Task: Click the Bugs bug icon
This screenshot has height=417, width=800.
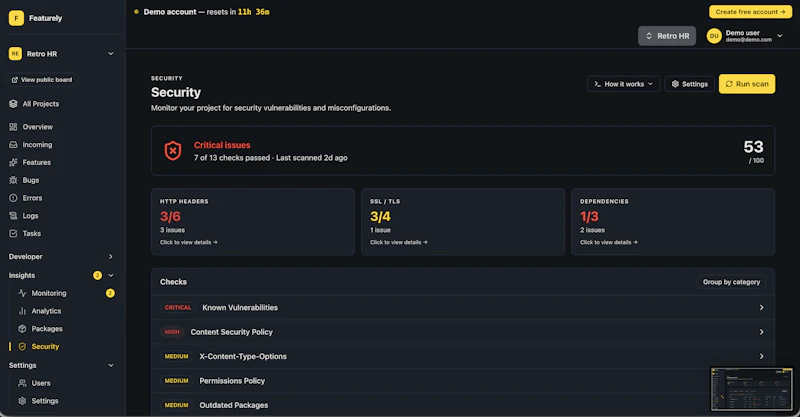Action: click(13, 180)
